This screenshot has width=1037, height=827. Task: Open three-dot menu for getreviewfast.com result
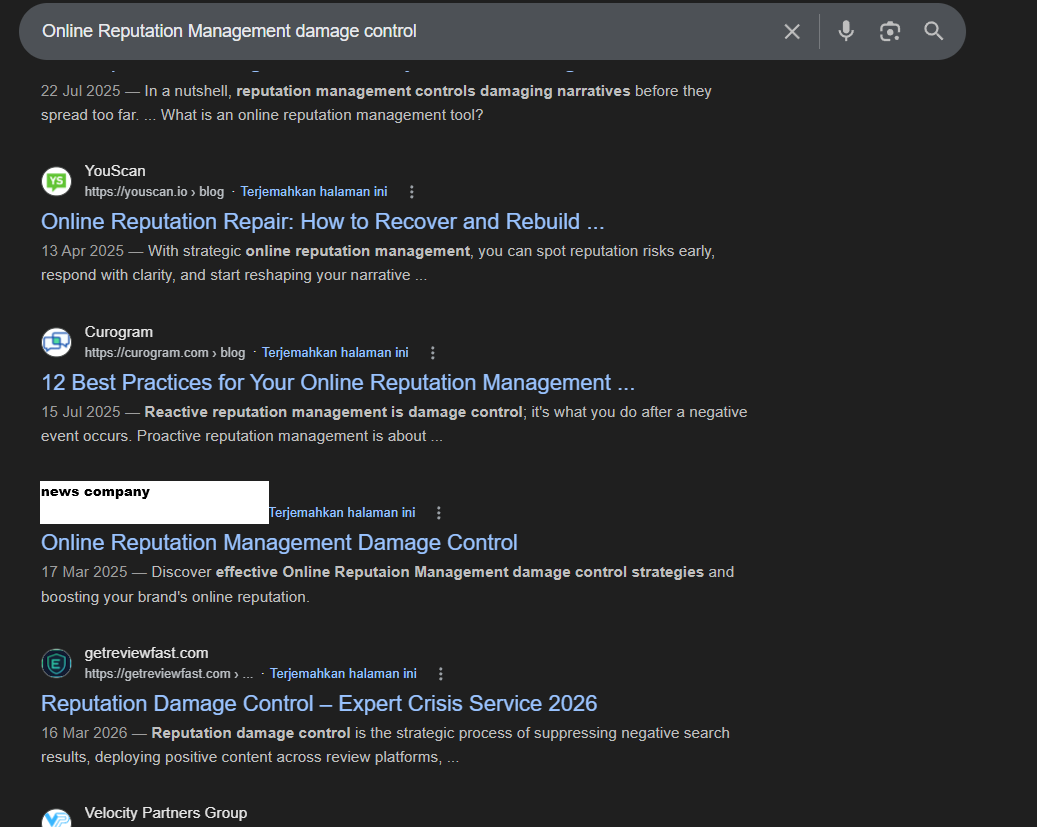441,674
